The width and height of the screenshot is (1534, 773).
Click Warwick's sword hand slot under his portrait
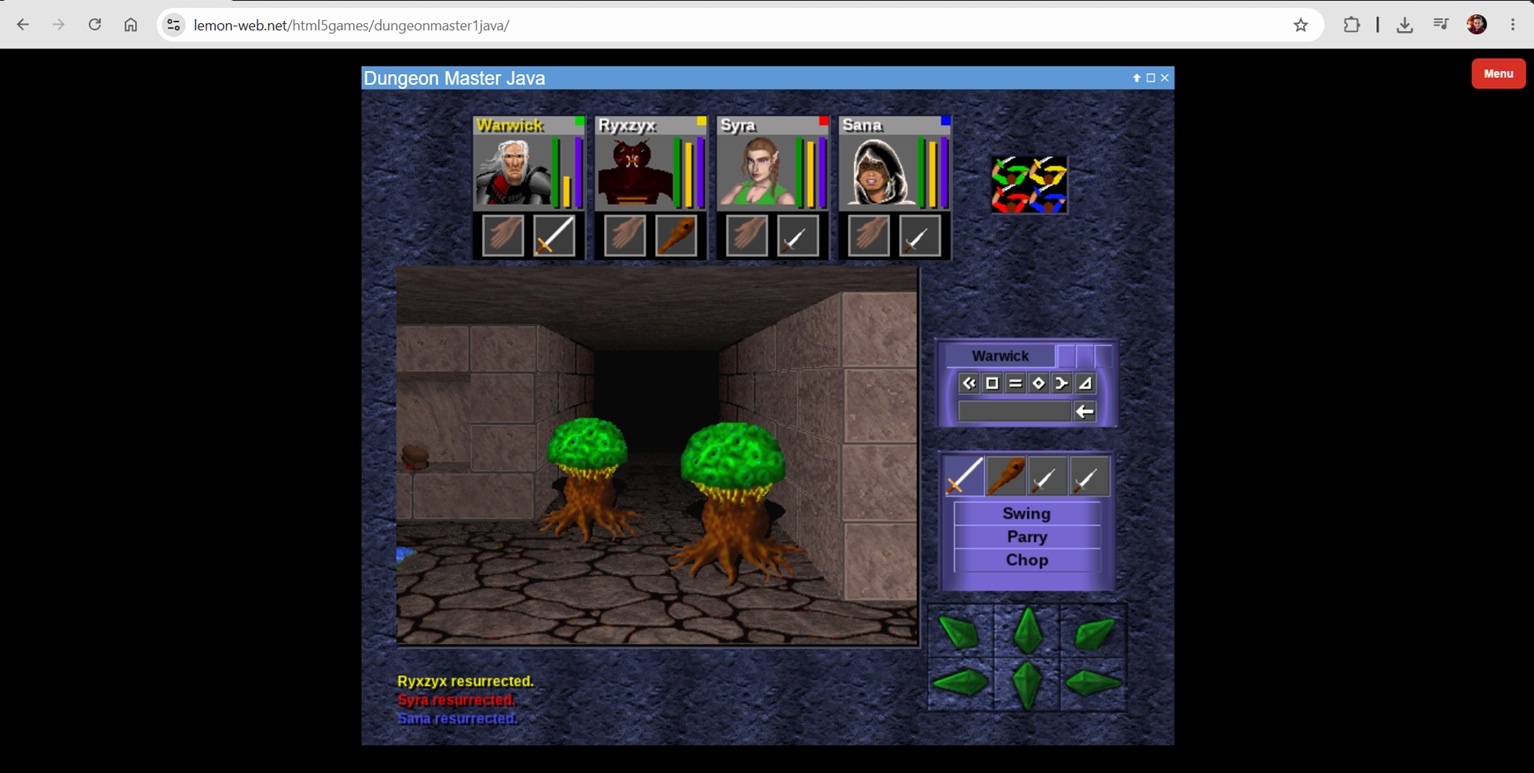[554, 236]
